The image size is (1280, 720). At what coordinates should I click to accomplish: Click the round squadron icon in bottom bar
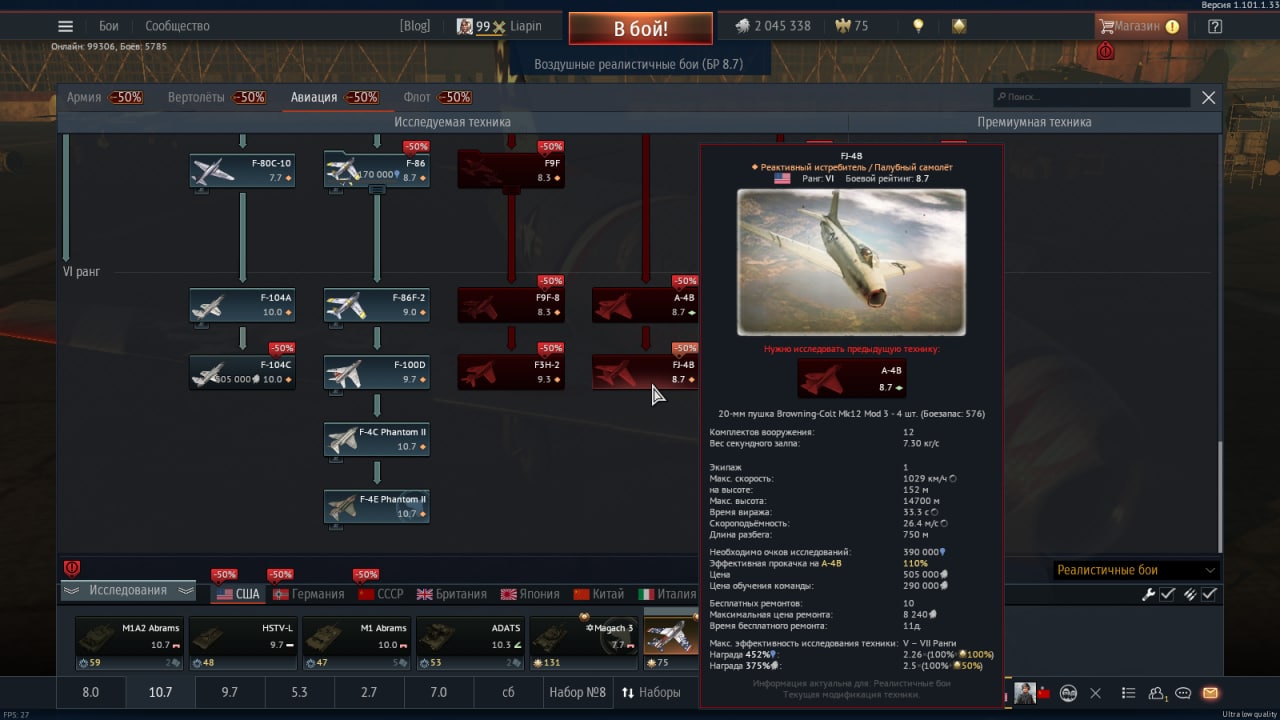1068,693
